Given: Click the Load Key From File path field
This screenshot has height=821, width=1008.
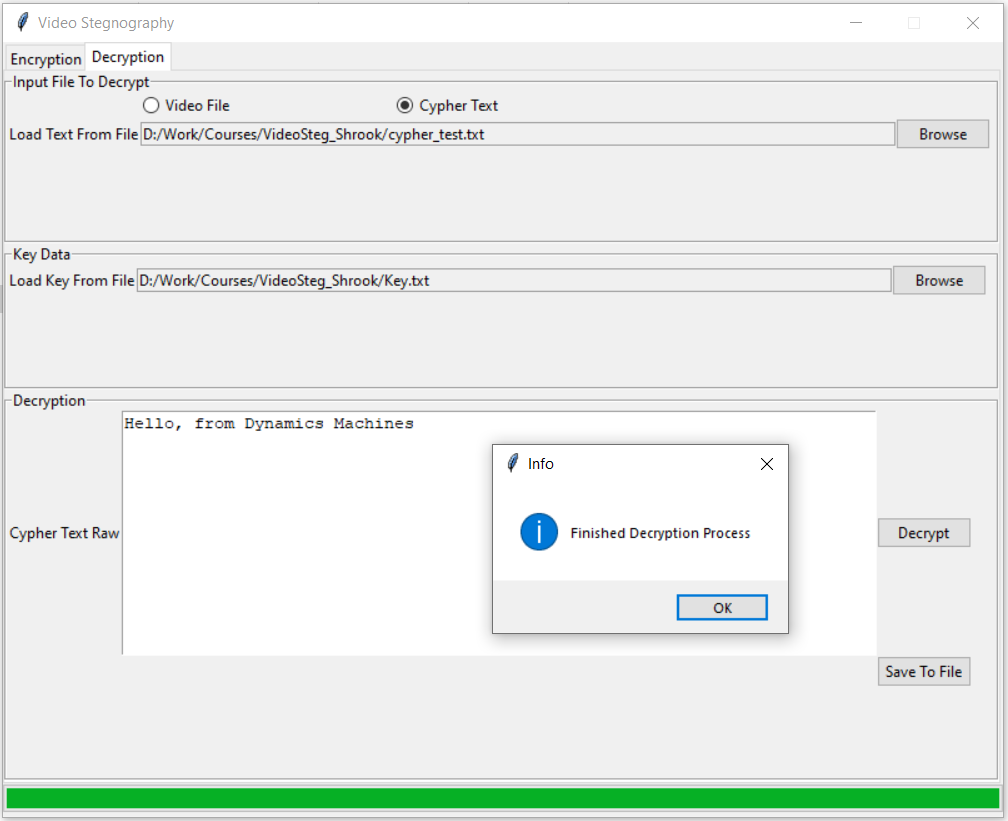Looking at the screenshot, I should pyautogui.click(x=514, y=280).
